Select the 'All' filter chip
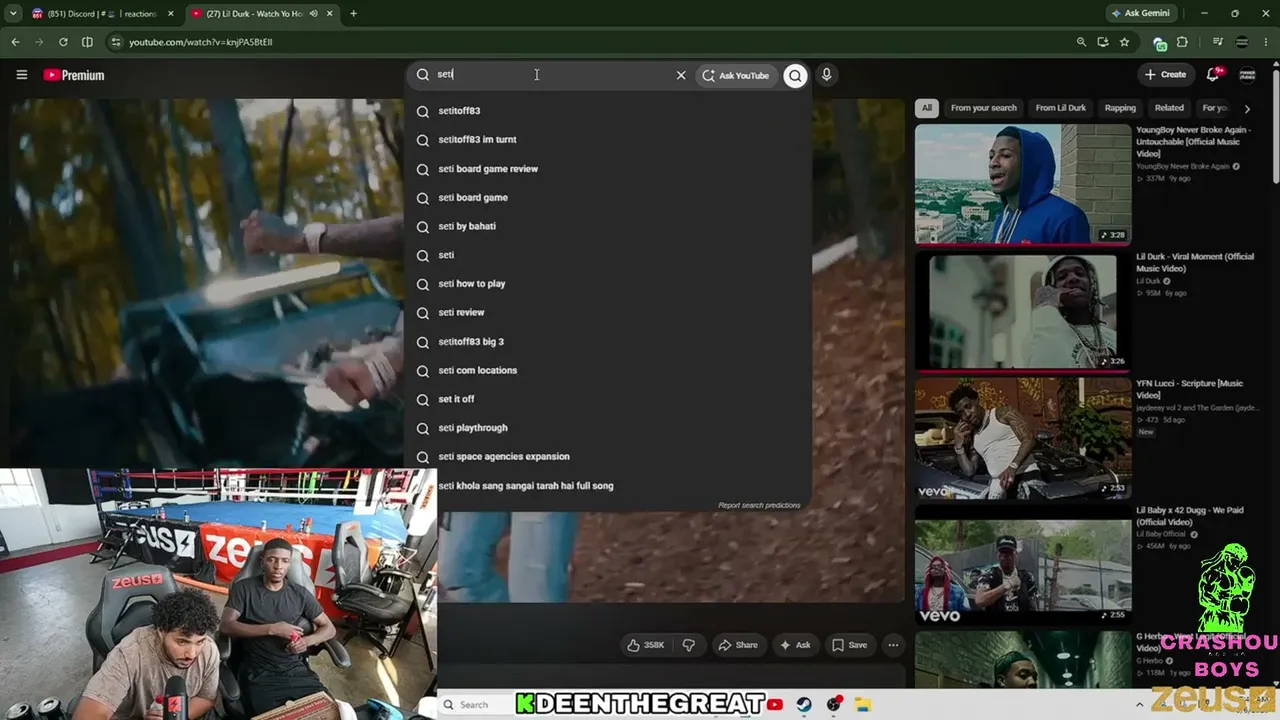This screenshot has width=1280, height=720. (x=927, y=108)
